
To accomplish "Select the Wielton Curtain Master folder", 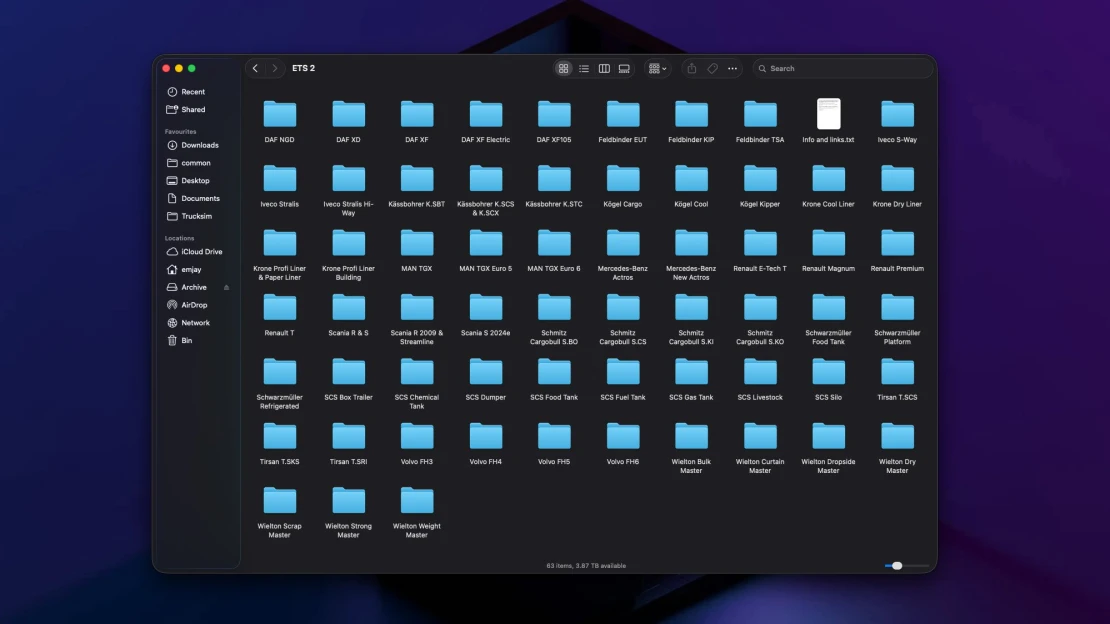I will [760, 436].
